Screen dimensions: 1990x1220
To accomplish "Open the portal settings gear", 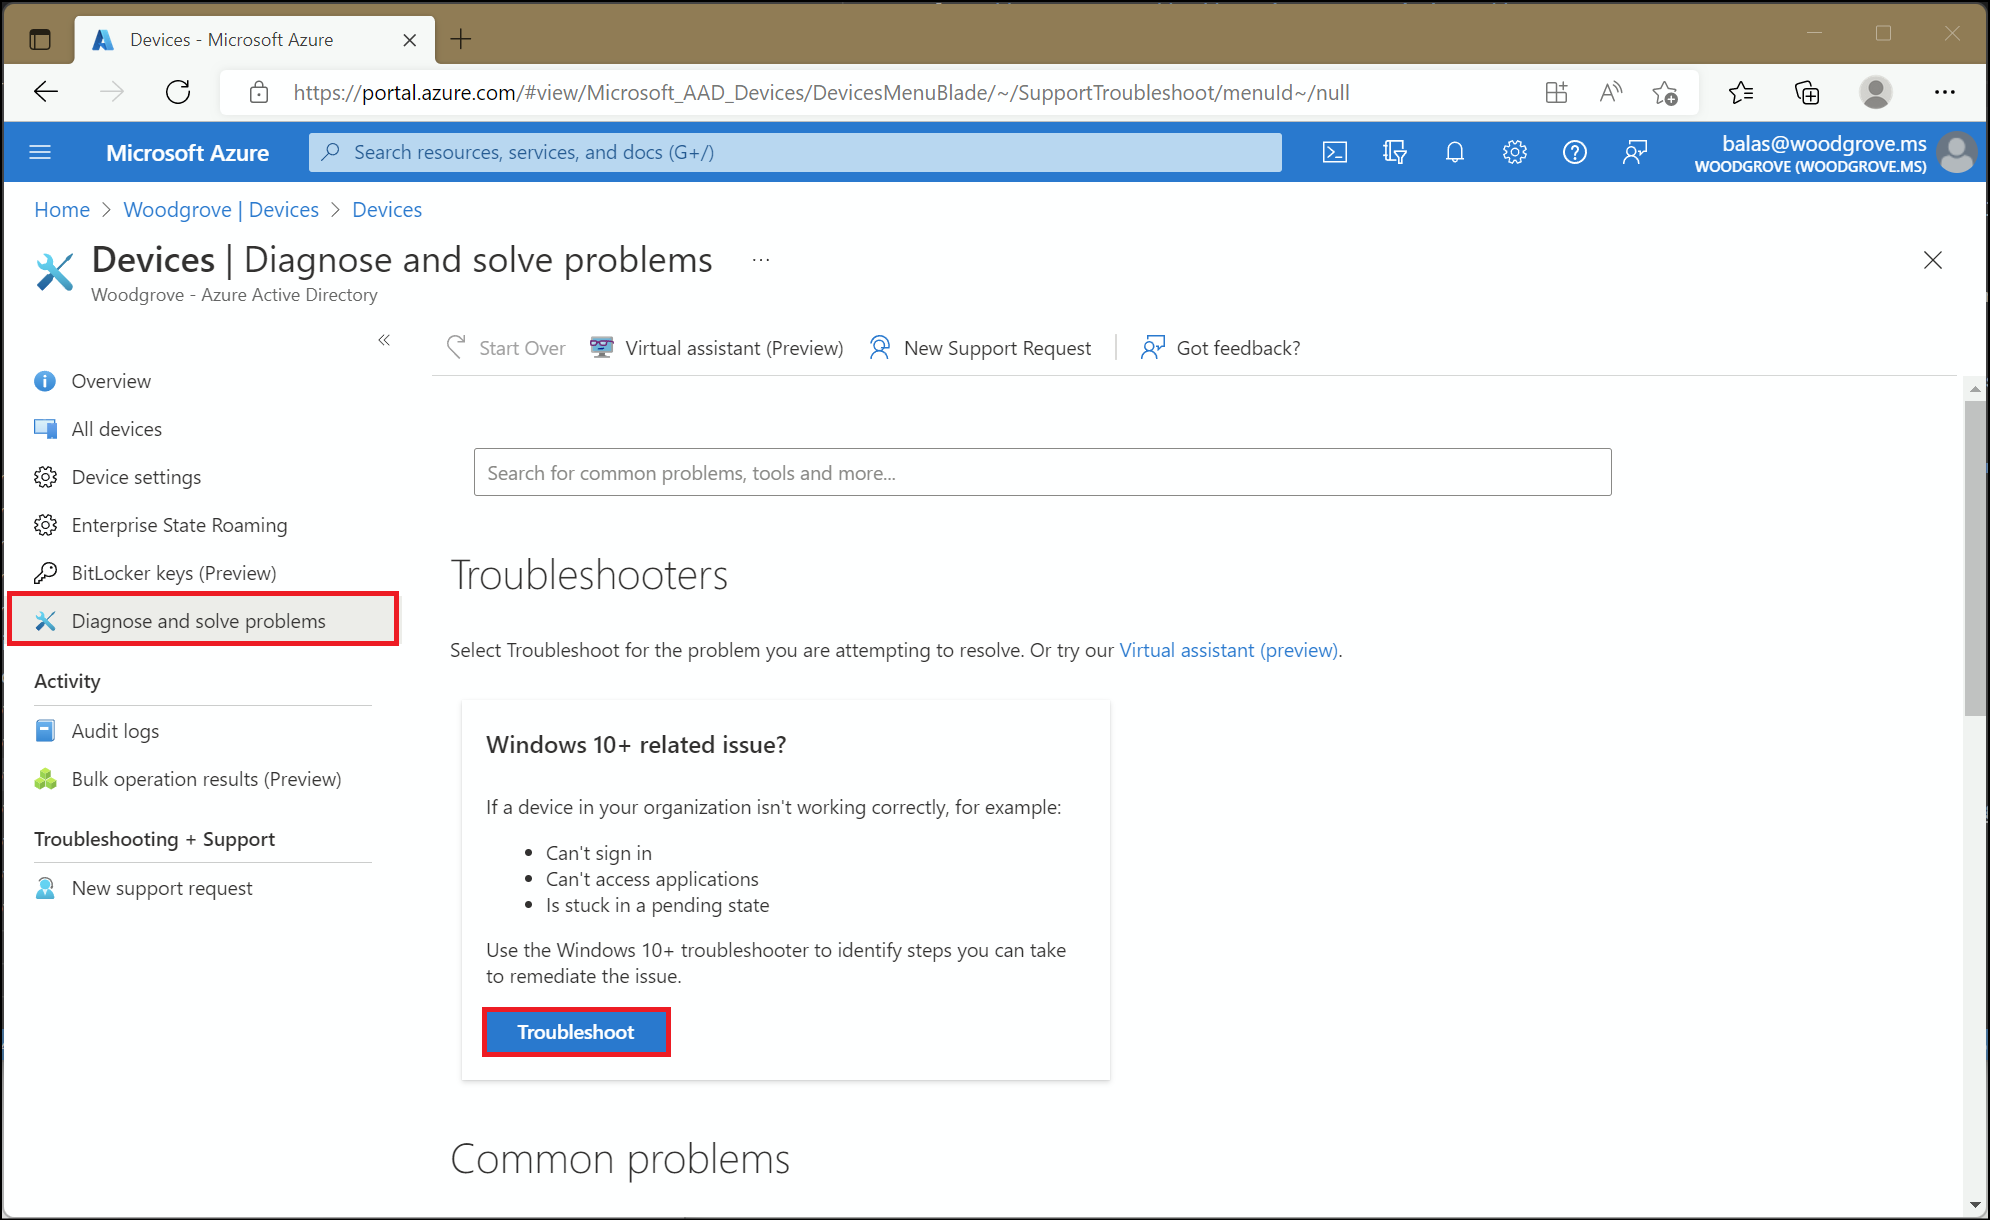I will (1514, 152).
